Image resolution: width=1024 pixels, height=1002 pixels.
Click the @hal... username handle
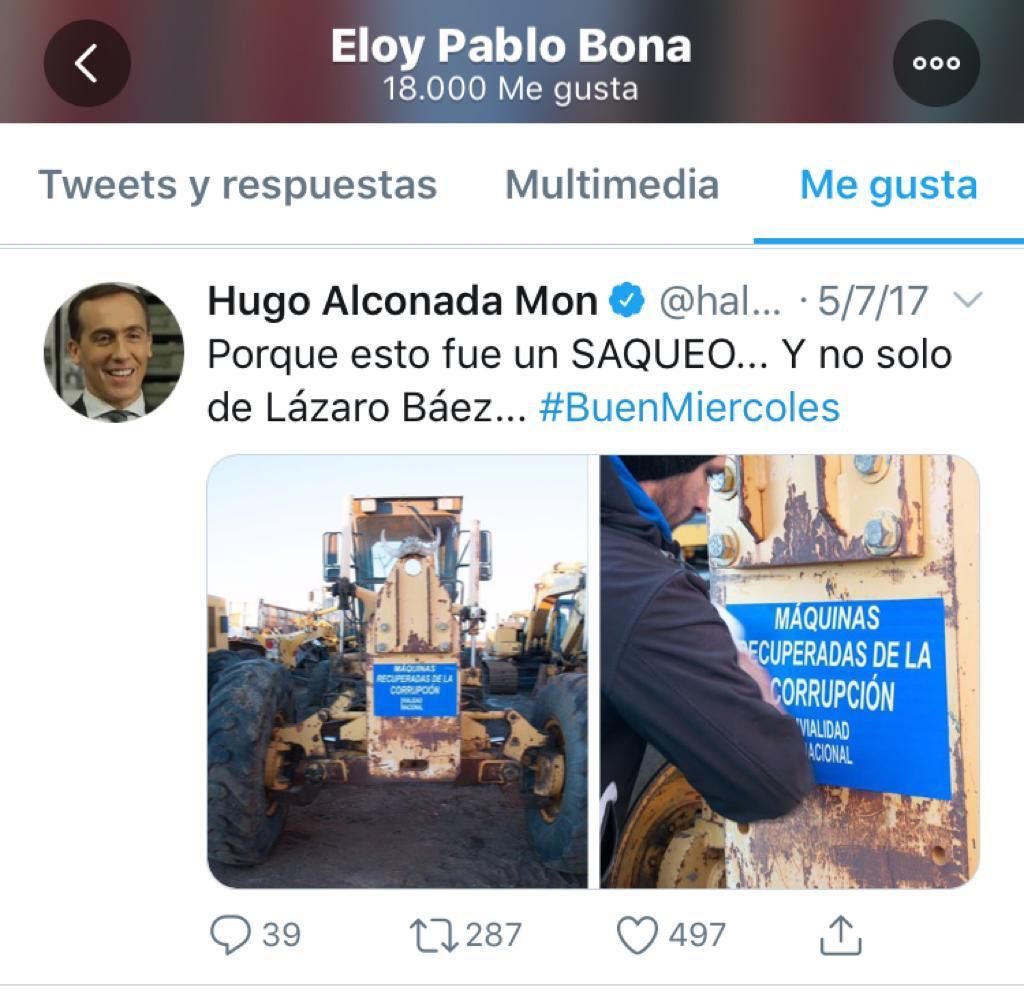[x=720, y=301]
